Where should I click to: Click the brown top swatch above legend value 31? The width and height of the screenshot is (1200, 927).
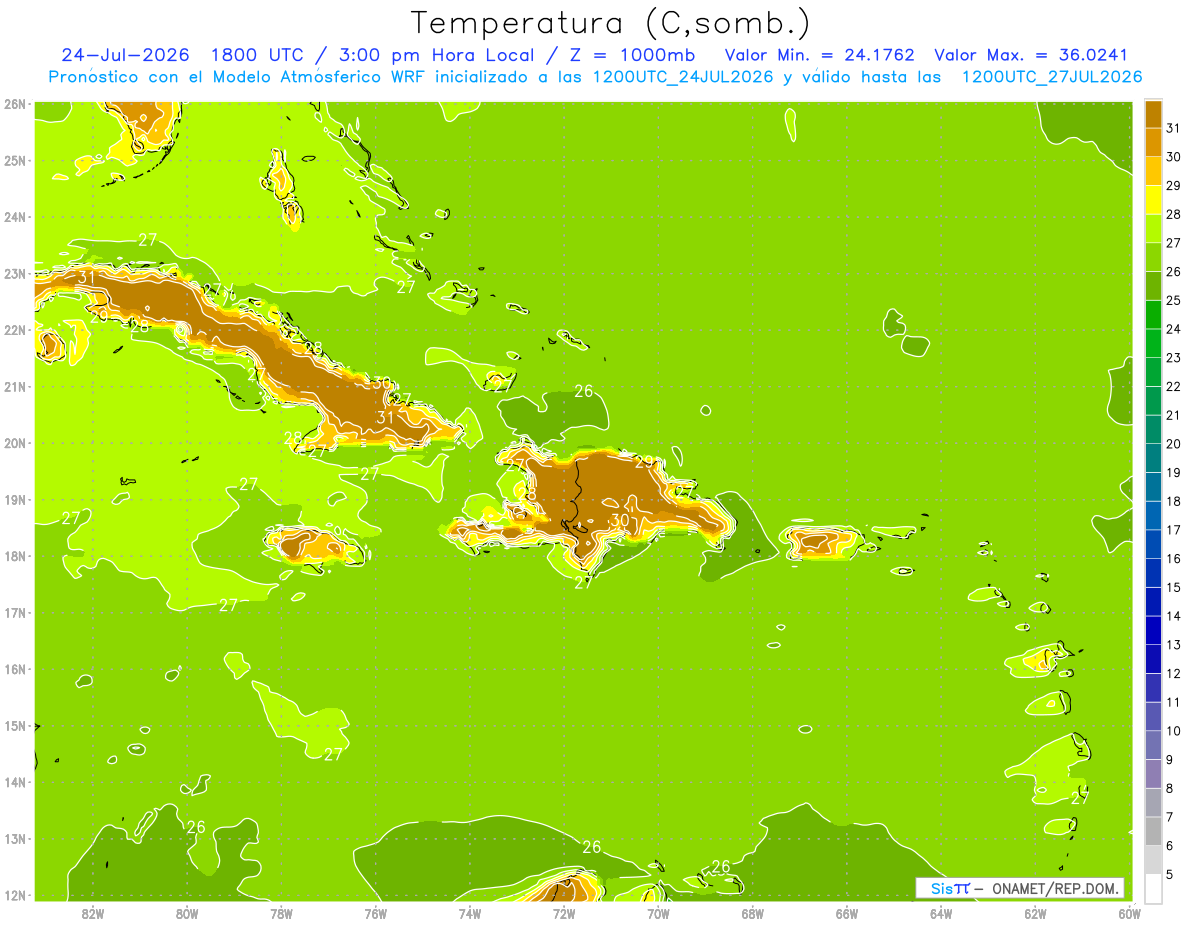coord(1153,114)
